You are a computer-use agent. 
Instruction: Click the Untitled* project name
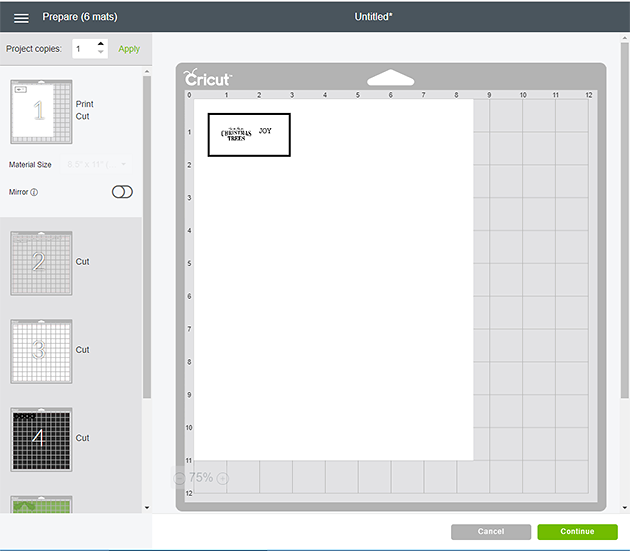click(x=373, y=17)
